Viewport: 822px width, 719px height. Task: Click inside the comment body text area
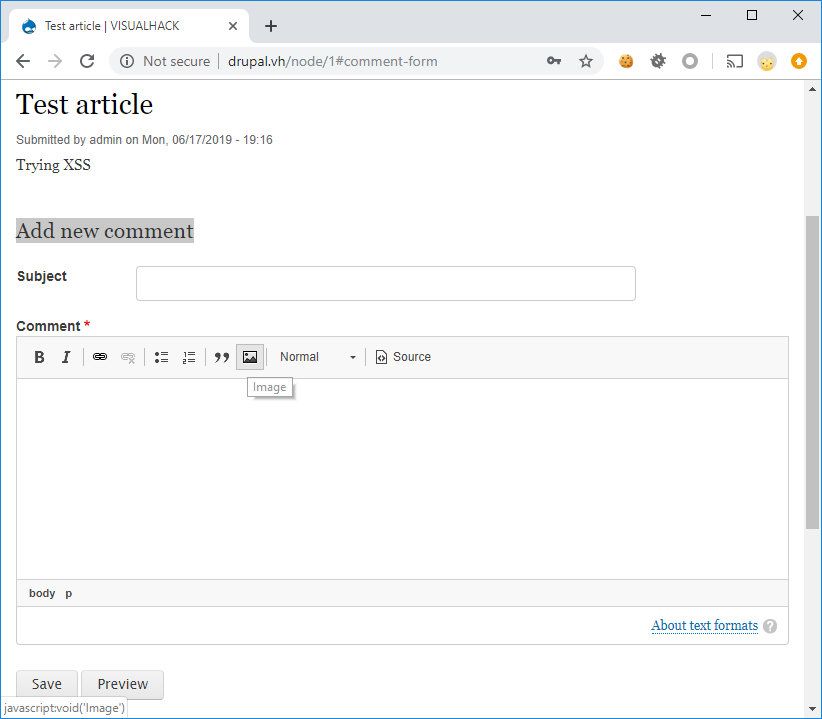[403, 478]
